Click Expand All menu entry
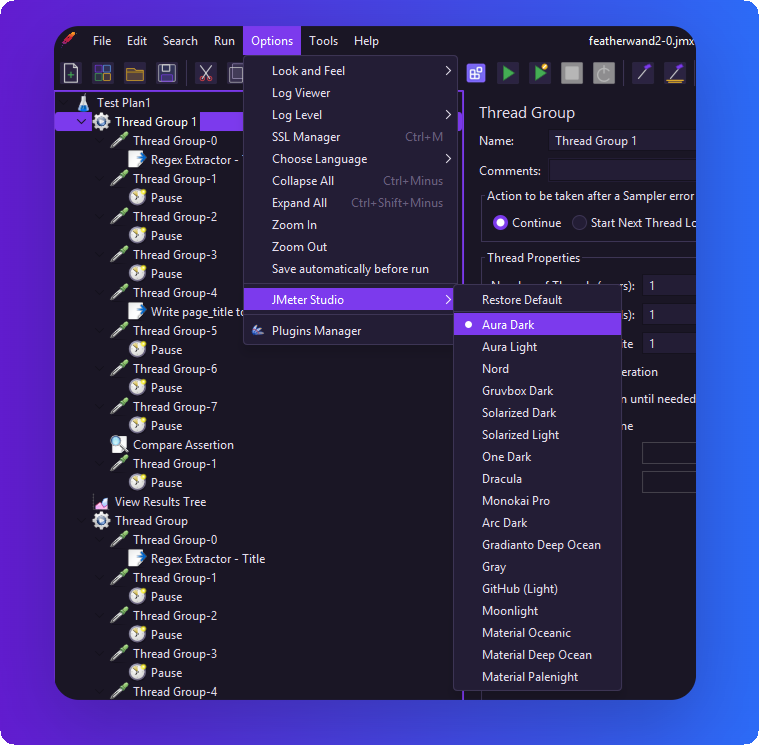The image size is (759, 745). [350, 203]
